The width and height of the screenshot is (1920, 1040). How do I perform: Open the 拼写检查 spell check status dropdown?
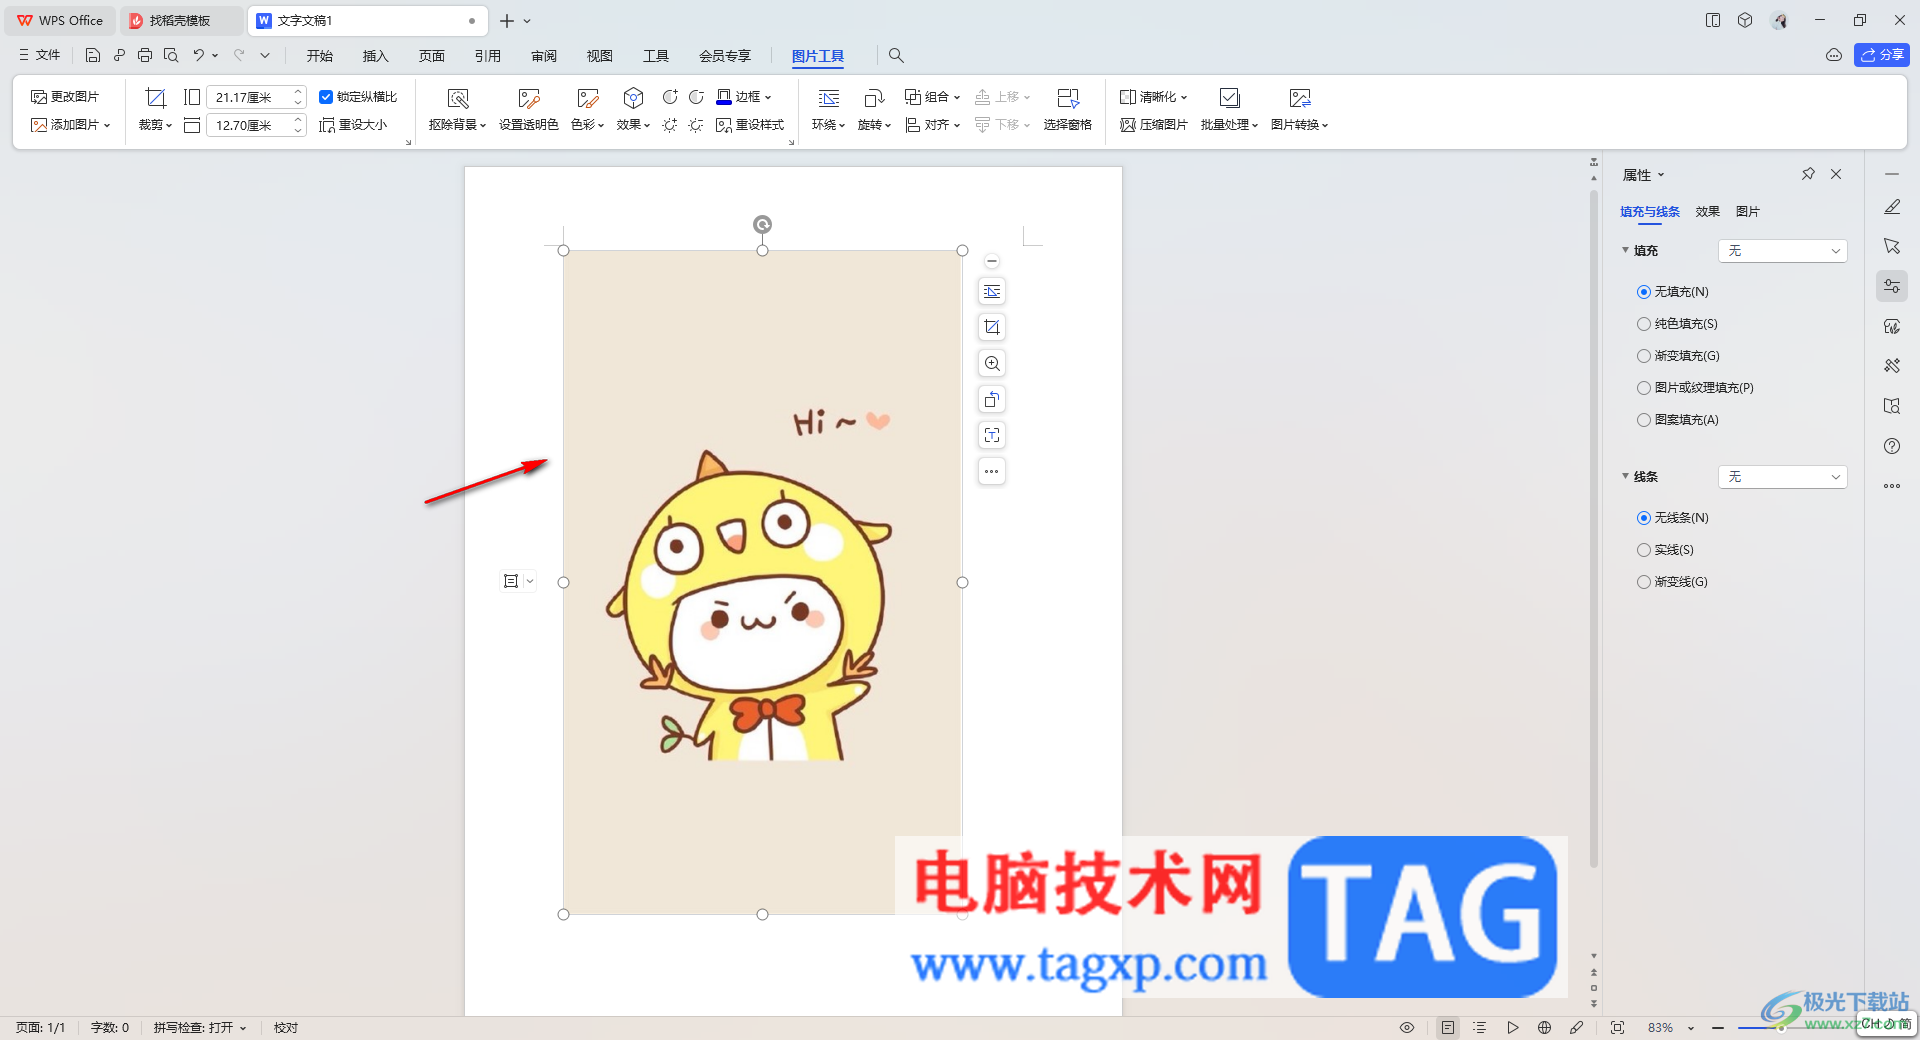pyautogui.click(x=200, y=1028)
